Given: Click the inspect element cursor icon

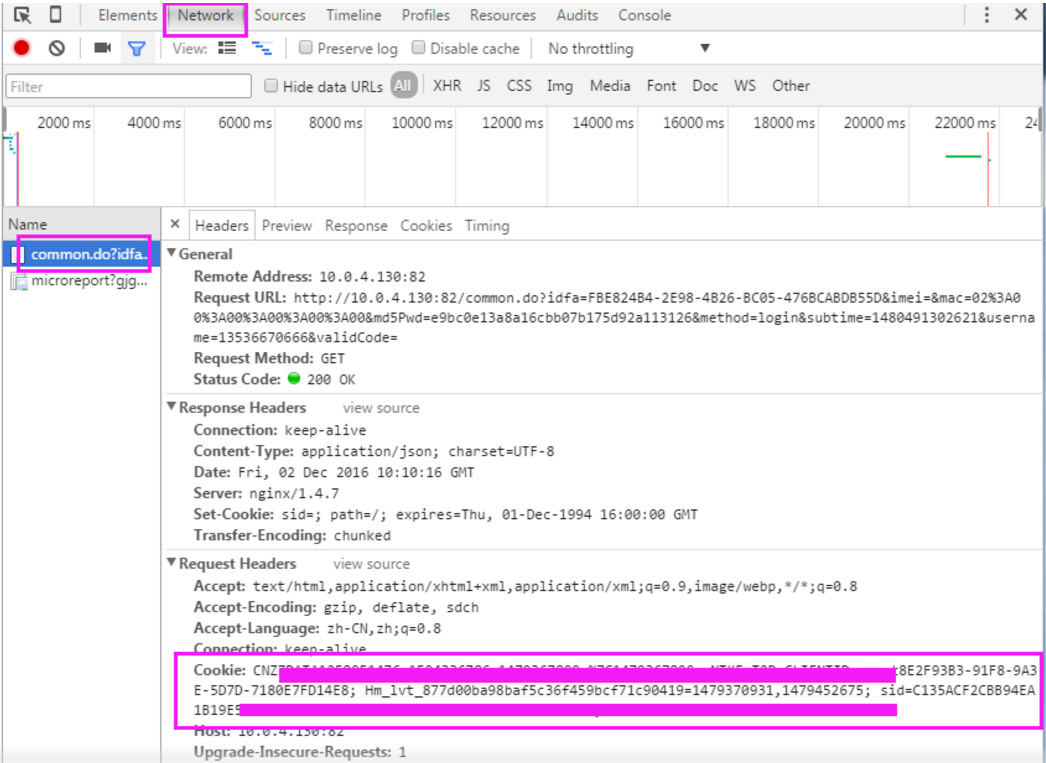Looking at the screenshot, I should (x=22, y=15).
